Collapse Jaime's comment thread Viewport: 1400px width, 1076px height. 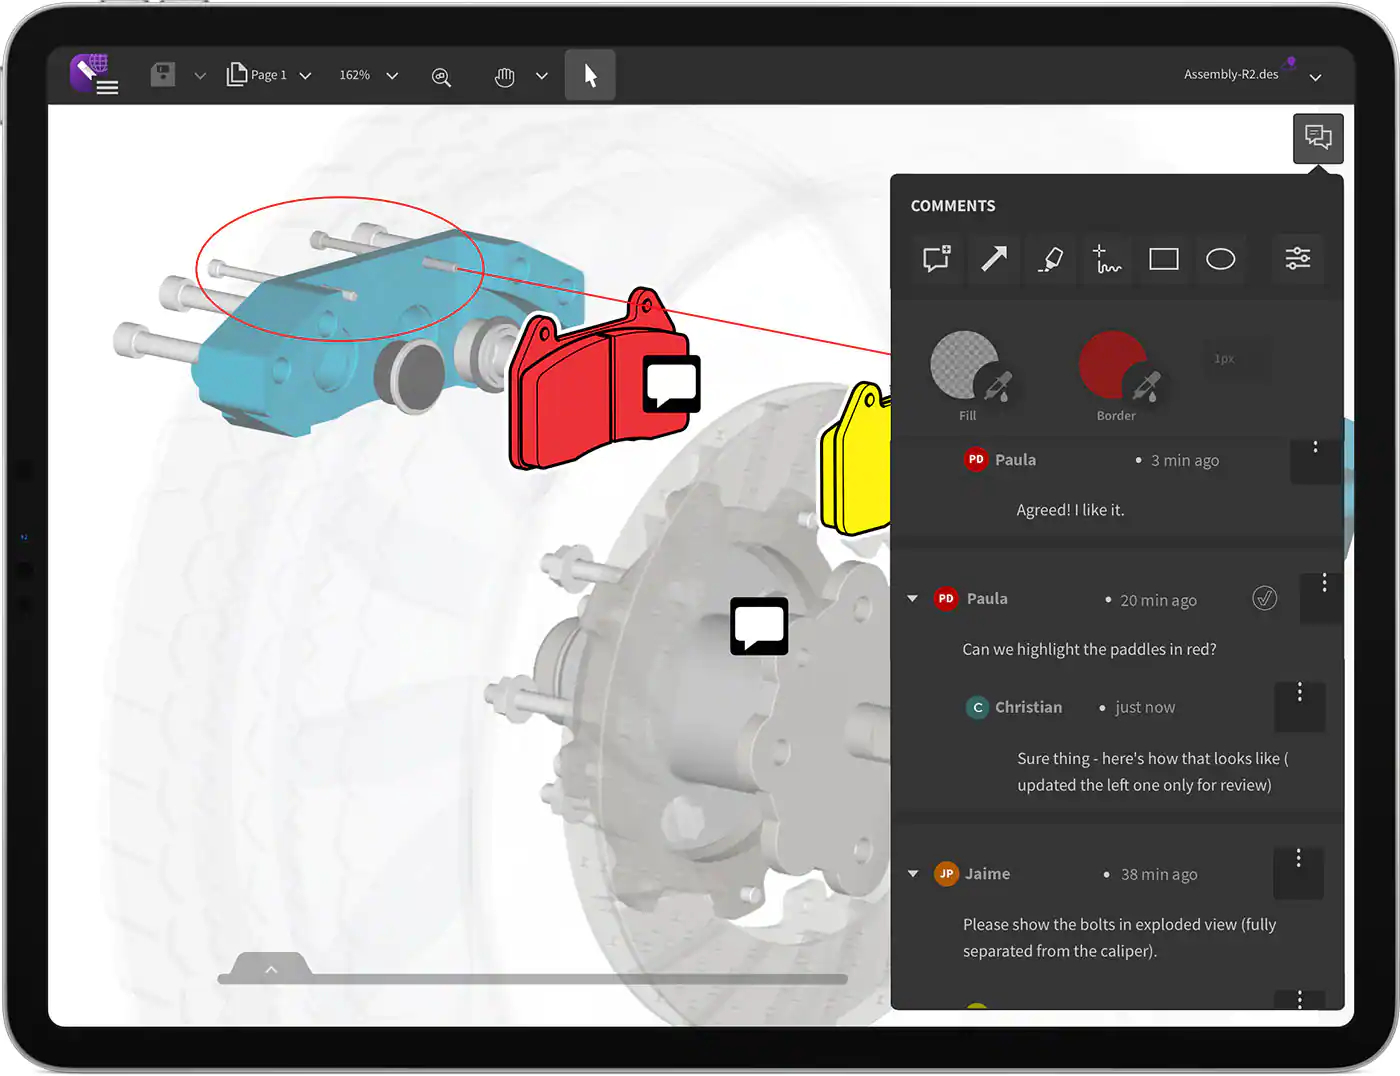pyautogui.click(x=911, y=873)
